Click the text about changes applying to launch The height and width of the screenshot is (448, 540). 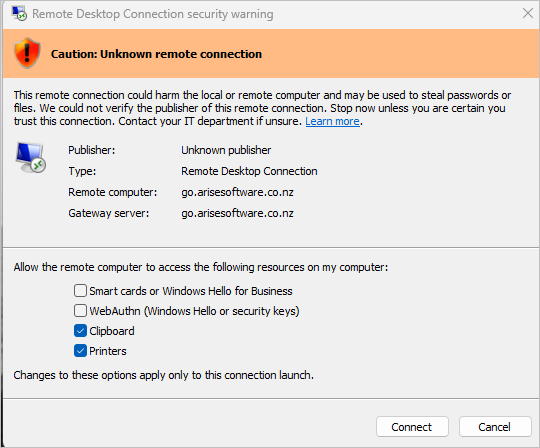pyautogui.click(x=164, y=375)
